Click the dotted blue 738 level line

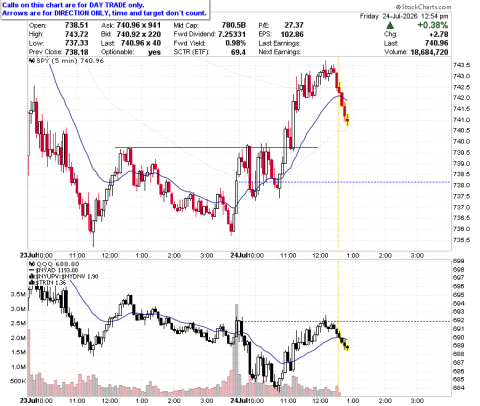click(x=344, y=182)
